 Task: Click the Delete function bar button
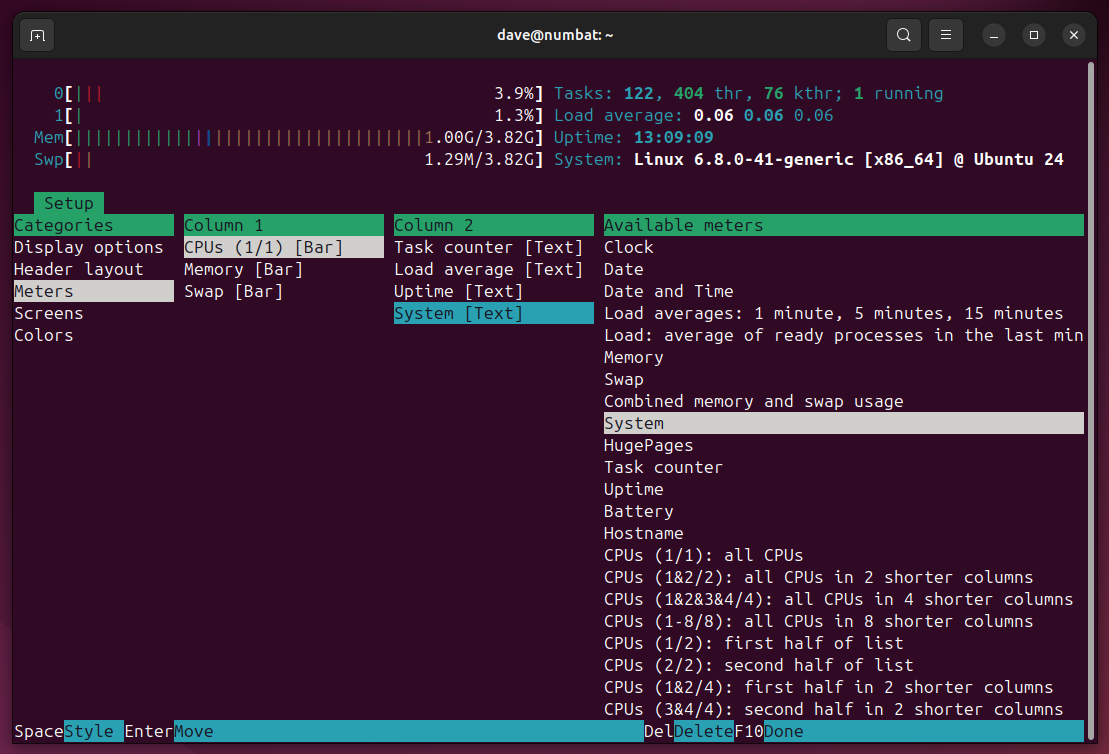coord(703,731)
